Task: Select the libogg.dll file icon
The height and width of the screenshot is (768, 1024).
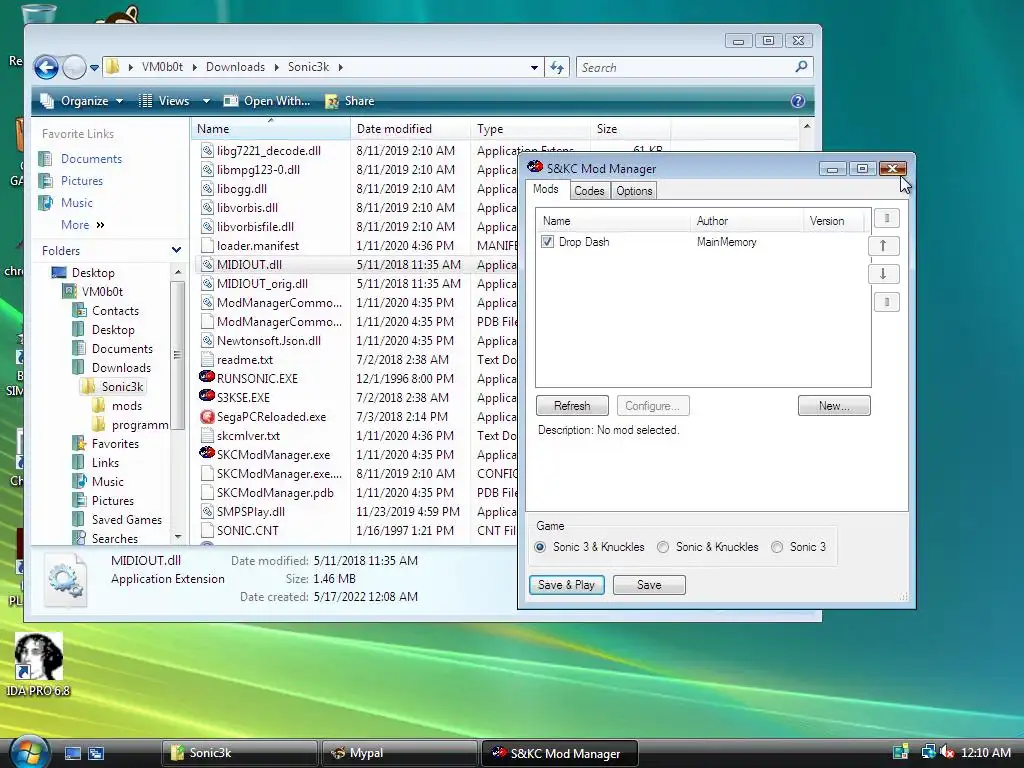Action: coord(207,189)
